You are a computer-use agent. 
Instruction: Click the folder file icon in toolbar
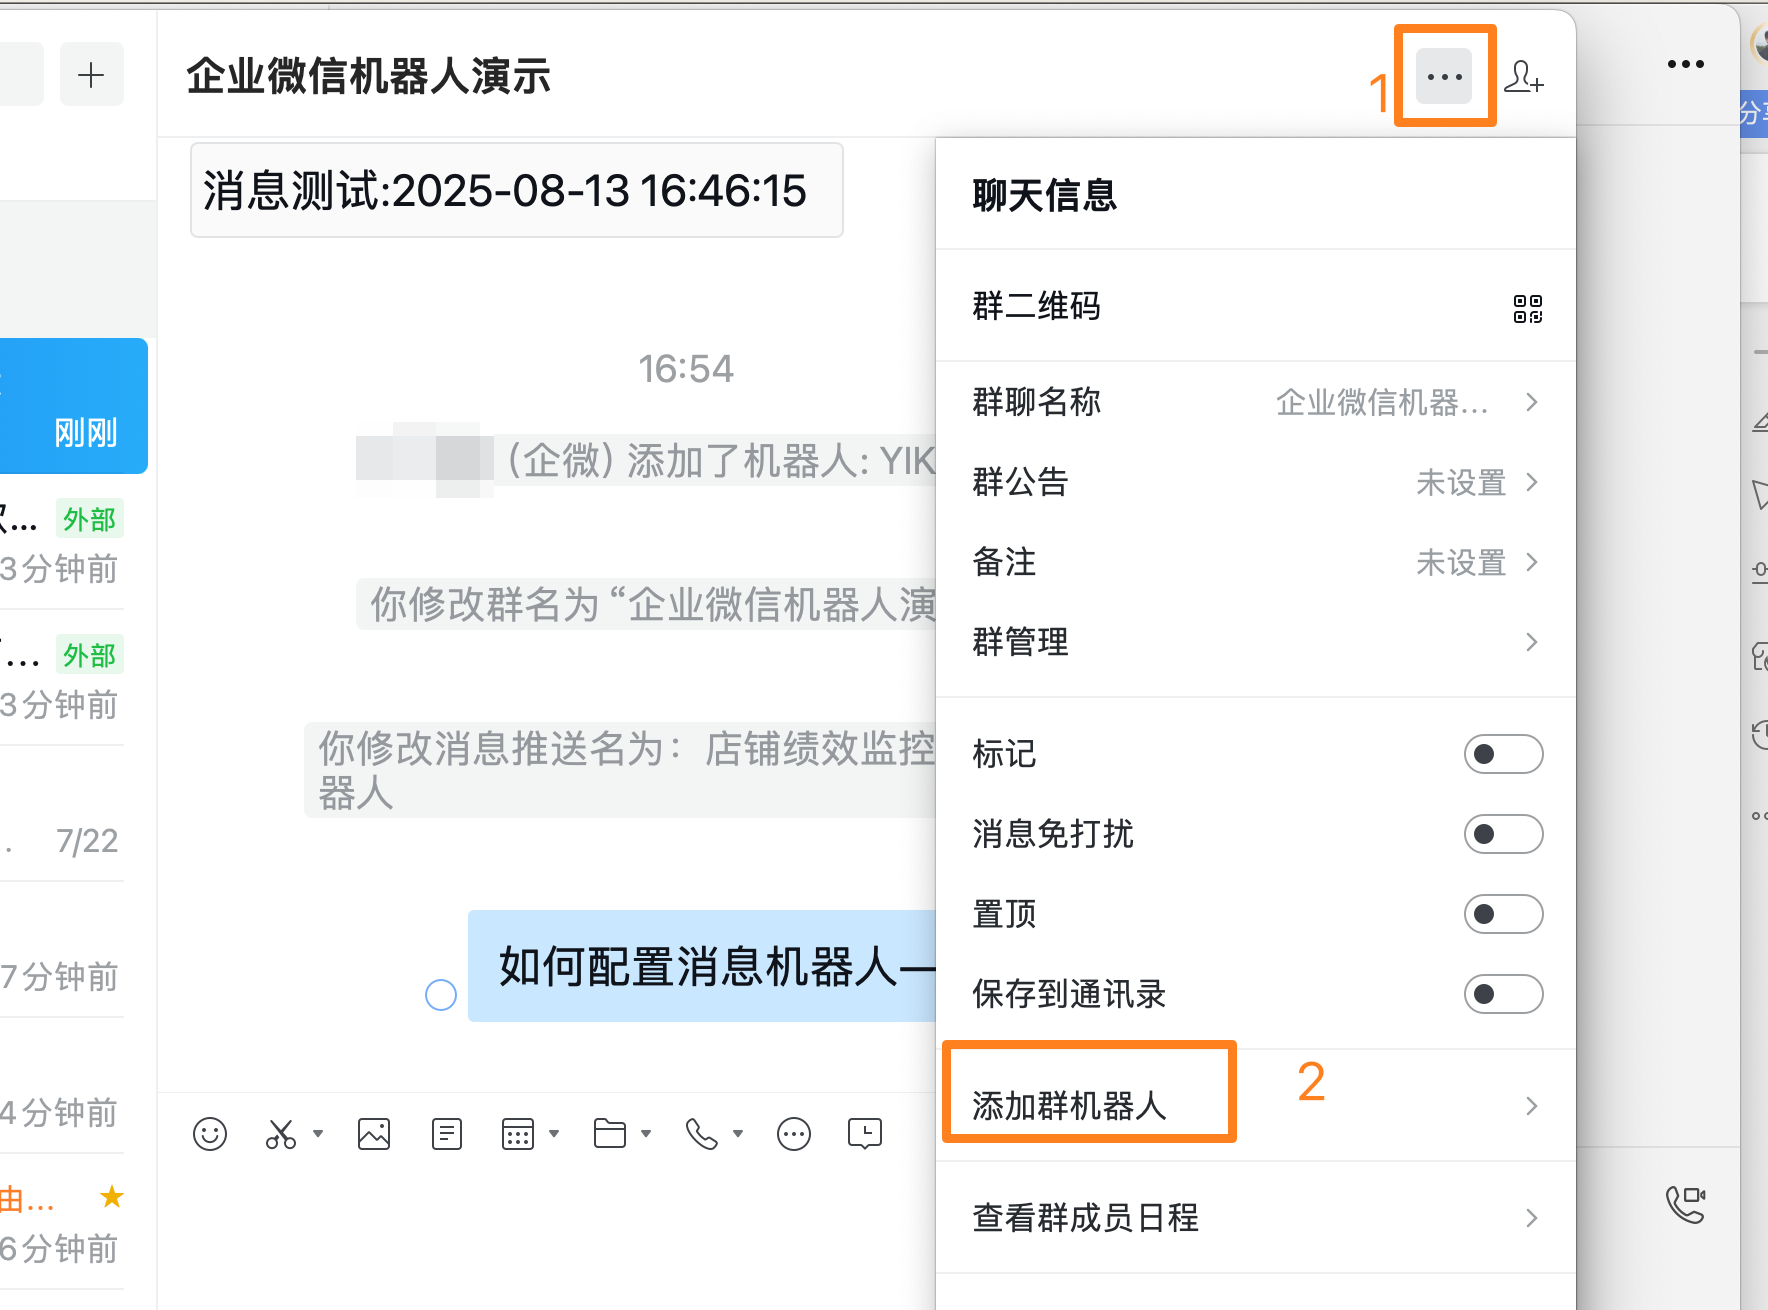coord(609,1134)
